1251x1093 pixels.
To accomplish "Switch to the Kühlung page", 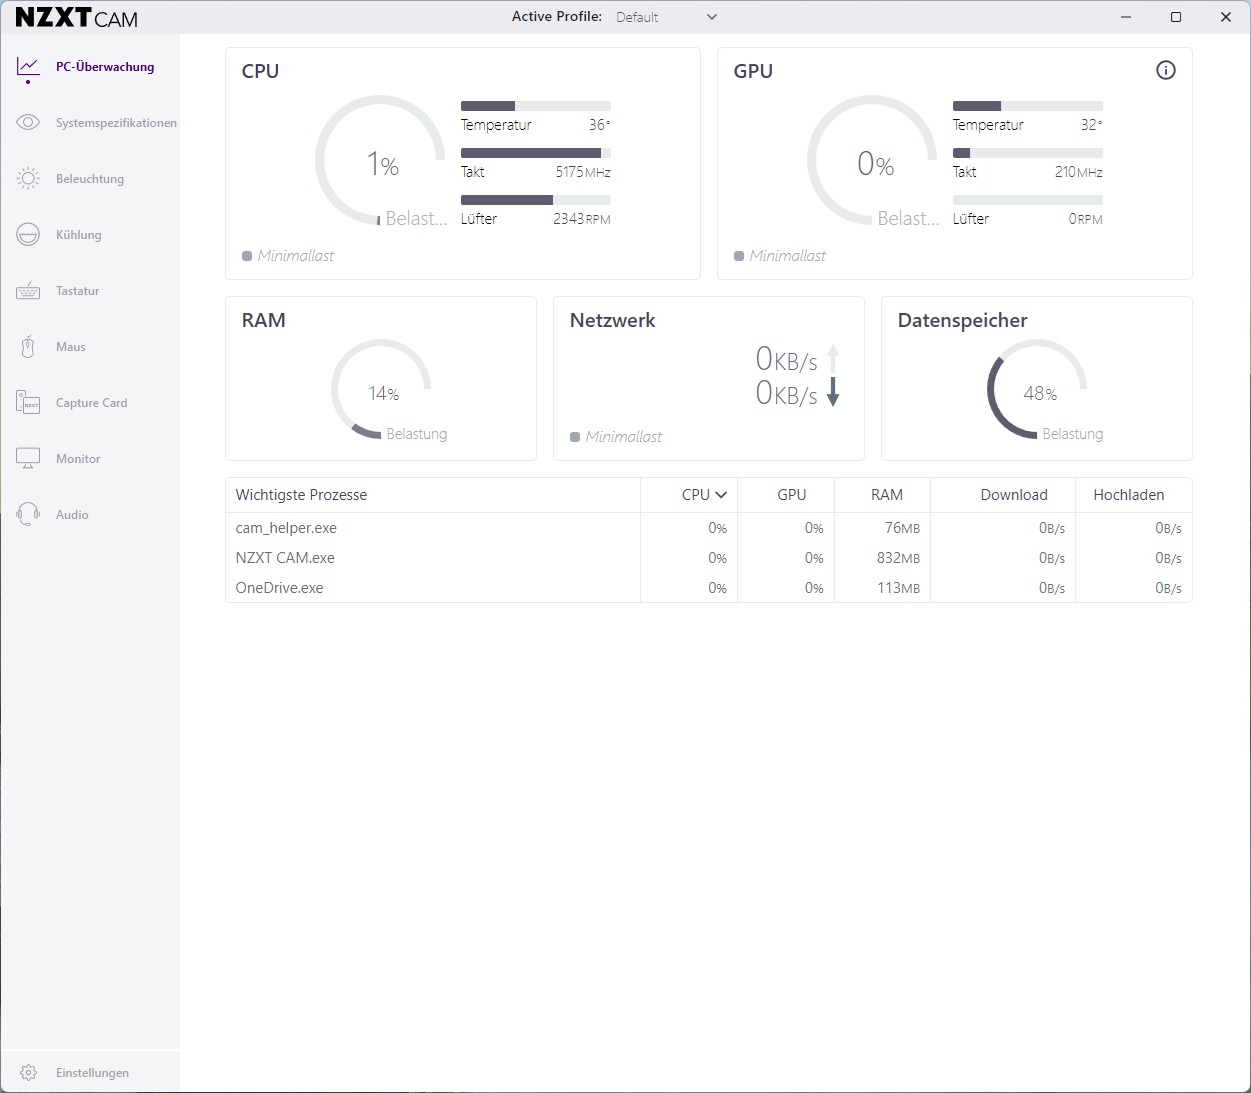I will [x=79, y=235].
